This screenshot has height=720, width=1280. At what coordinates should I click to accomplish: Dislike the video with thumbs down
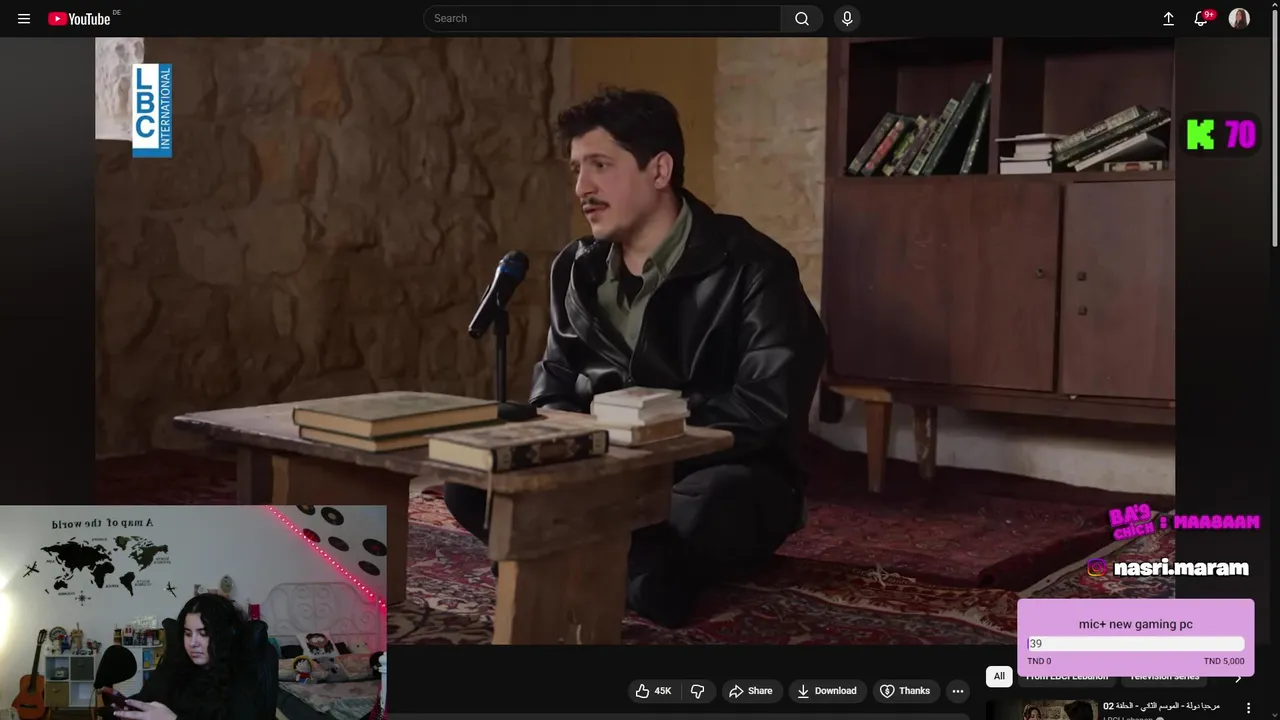697,691
